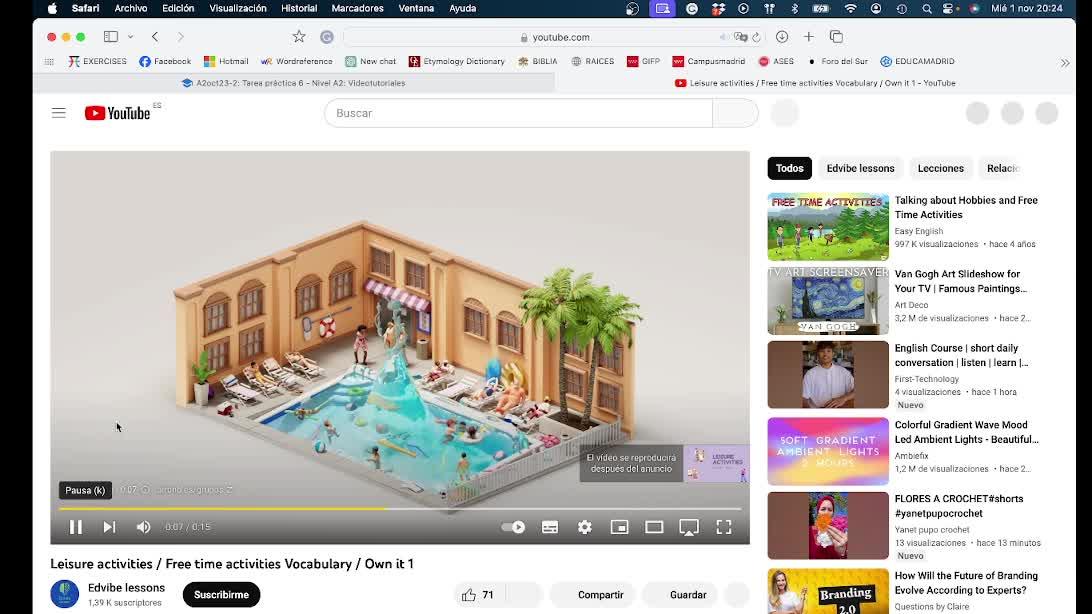Screen dimensions: 1092x614
Task: Select the Edvibe lessons filter chip
Action: click(860, 168)
